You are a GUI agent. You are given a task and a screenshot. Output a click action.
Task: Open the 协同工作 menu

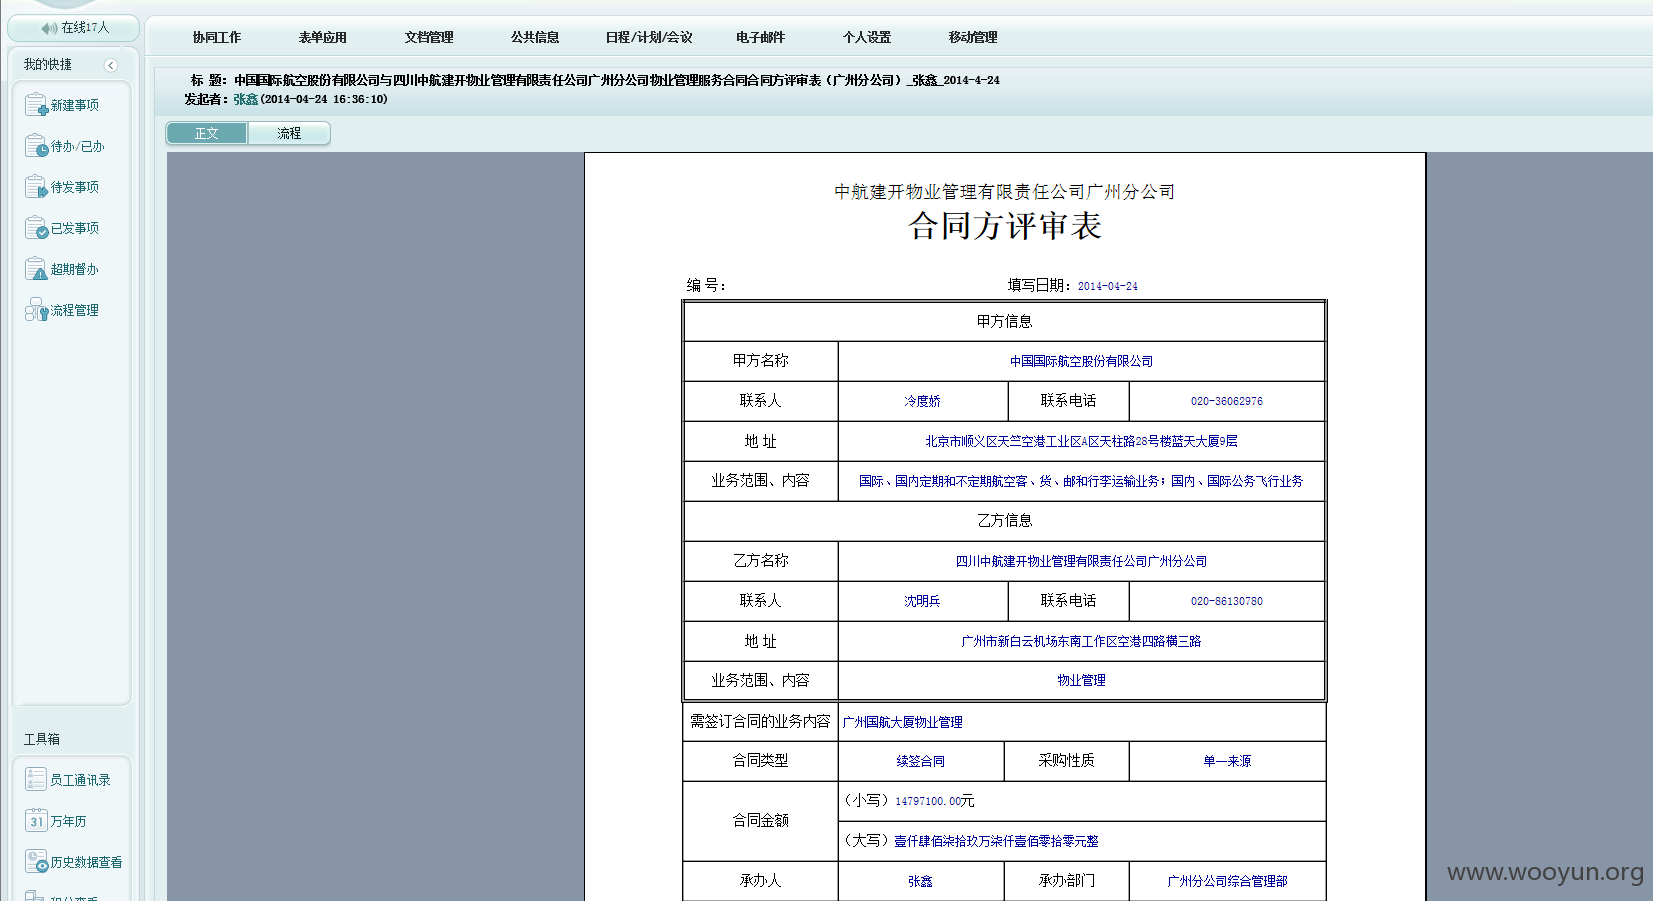tap(217, 37)
